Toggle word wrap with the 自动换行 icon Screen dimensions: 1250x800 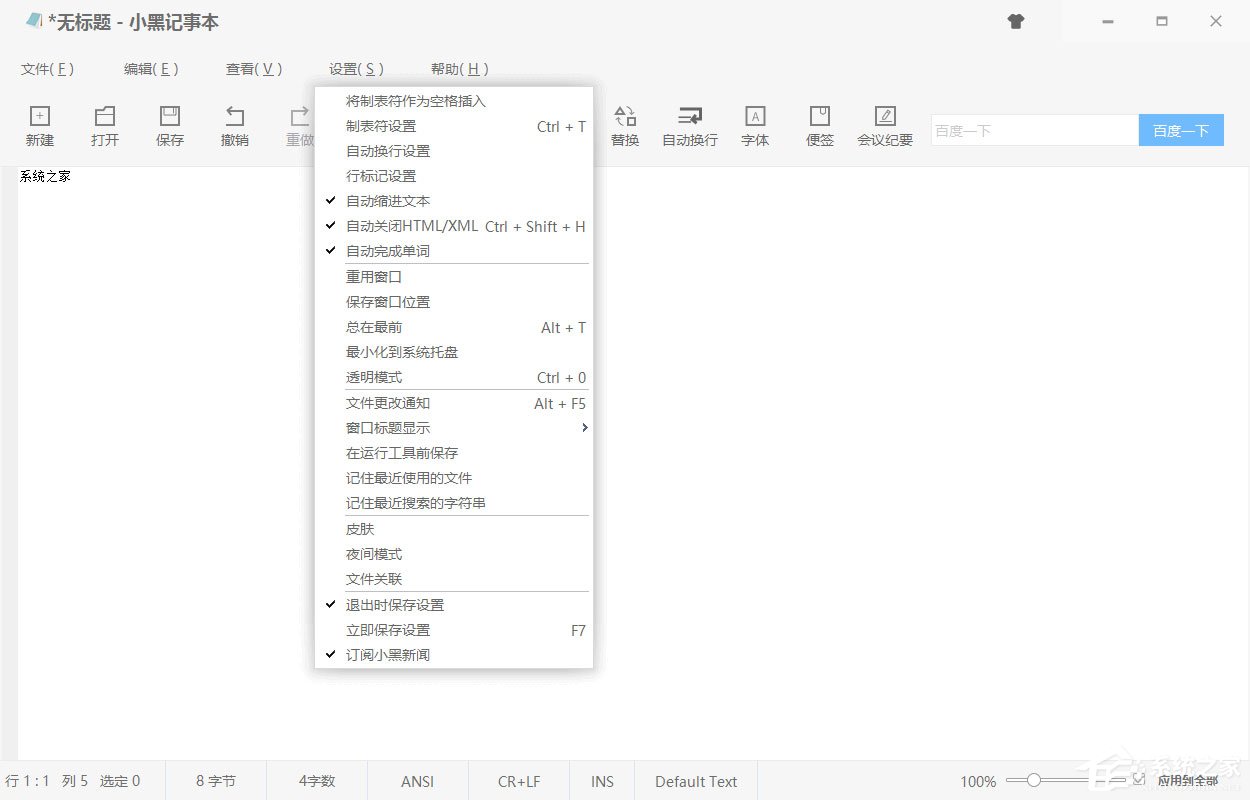689,125
